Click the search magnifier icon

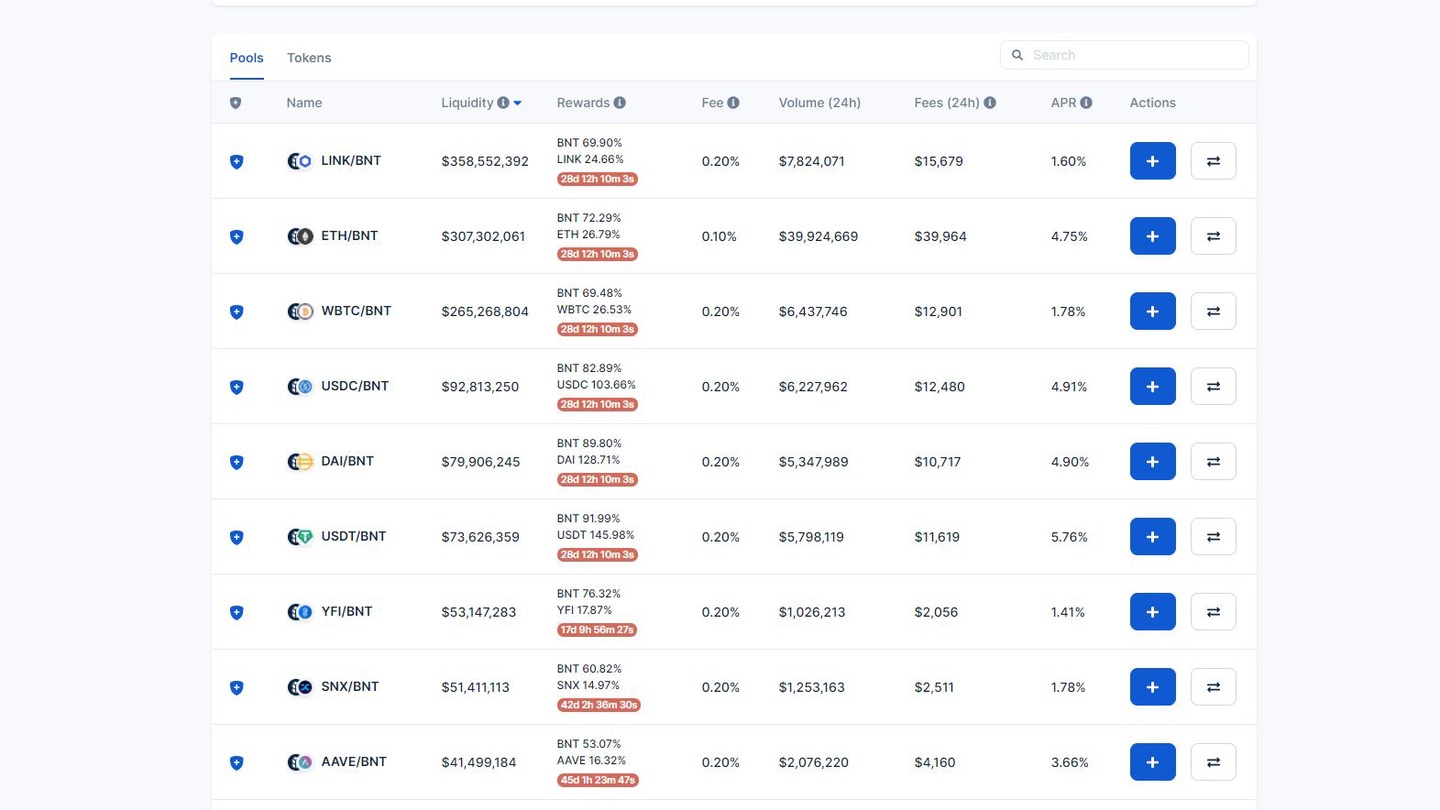coord(1017,55)
